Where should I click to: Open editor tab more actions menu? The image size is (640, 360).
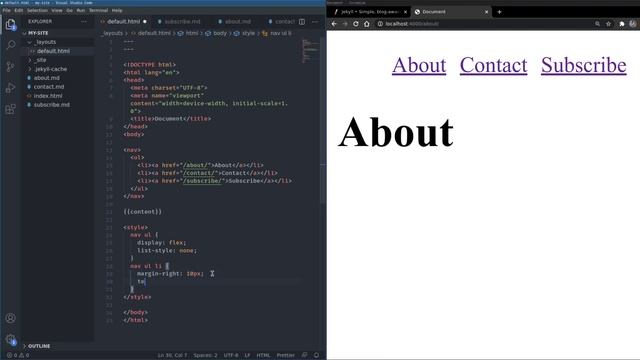pyautogui.click(x=315, y=22)
